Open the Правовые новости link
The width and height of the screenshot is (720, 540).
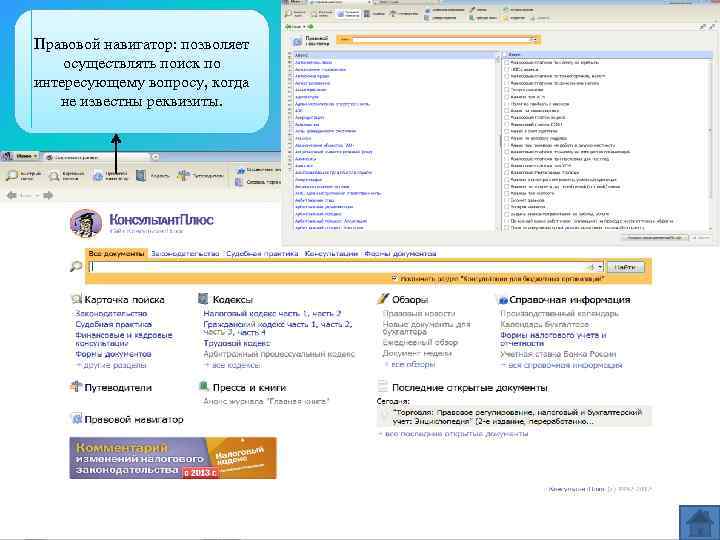[x=419, y=314]
